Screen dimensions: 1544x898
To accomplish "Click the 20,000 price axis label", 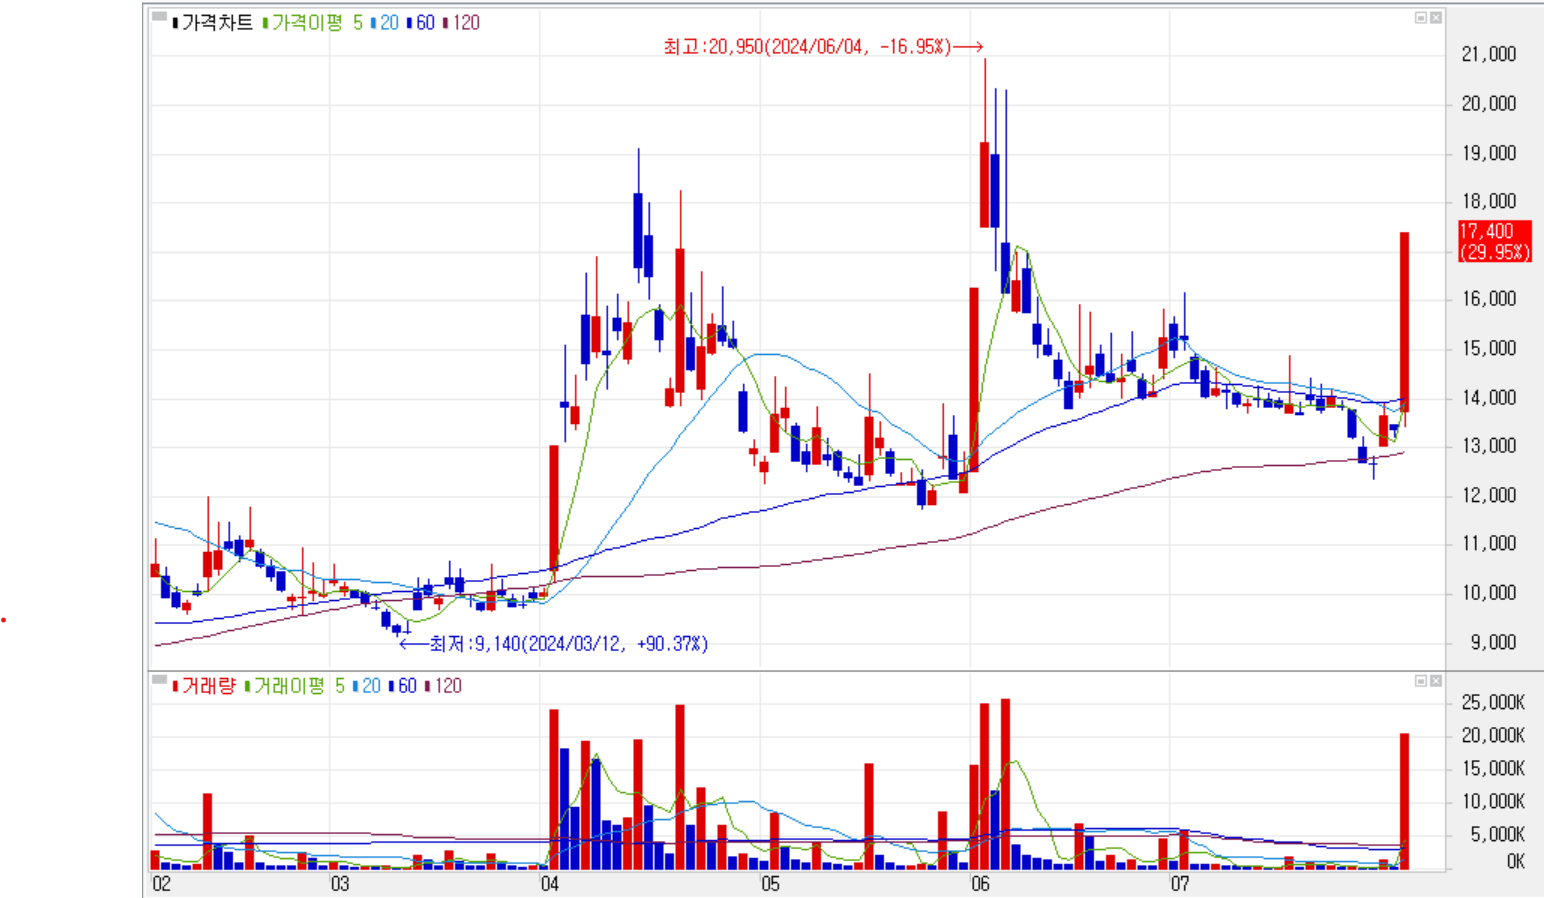I will (1488, 104).
